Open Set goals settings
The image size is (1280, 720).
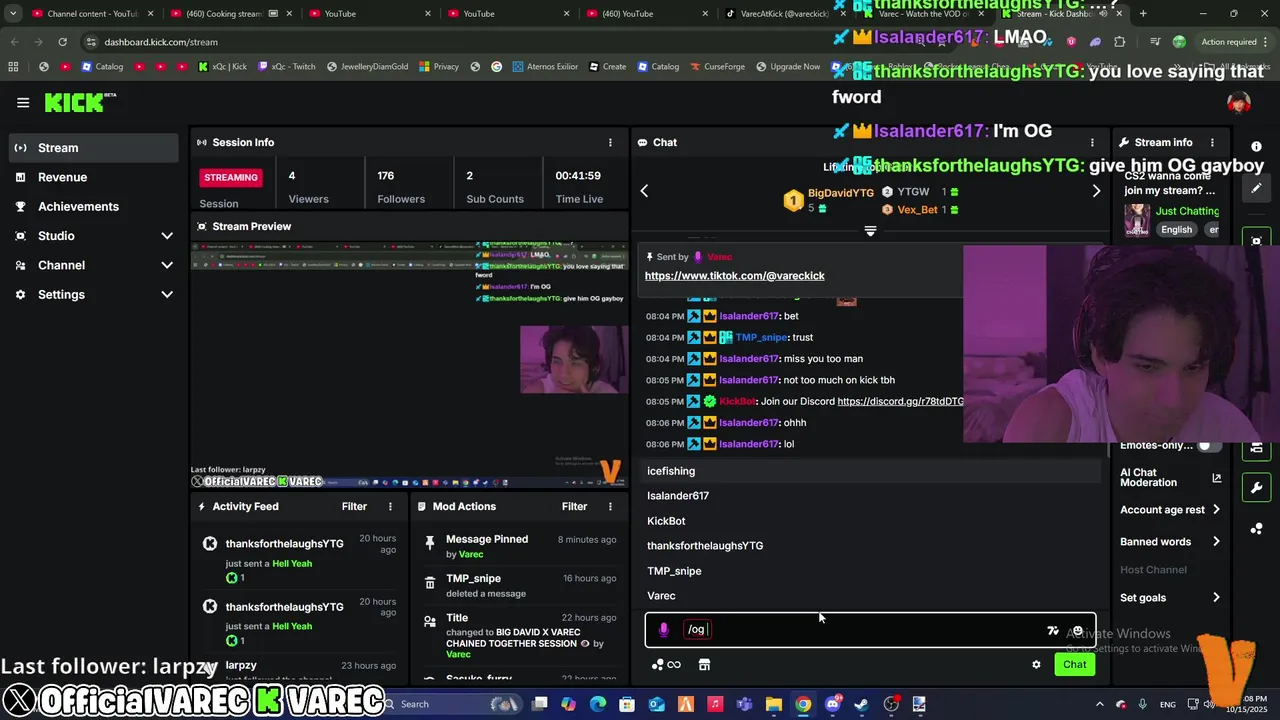(x=1170, y=598)
